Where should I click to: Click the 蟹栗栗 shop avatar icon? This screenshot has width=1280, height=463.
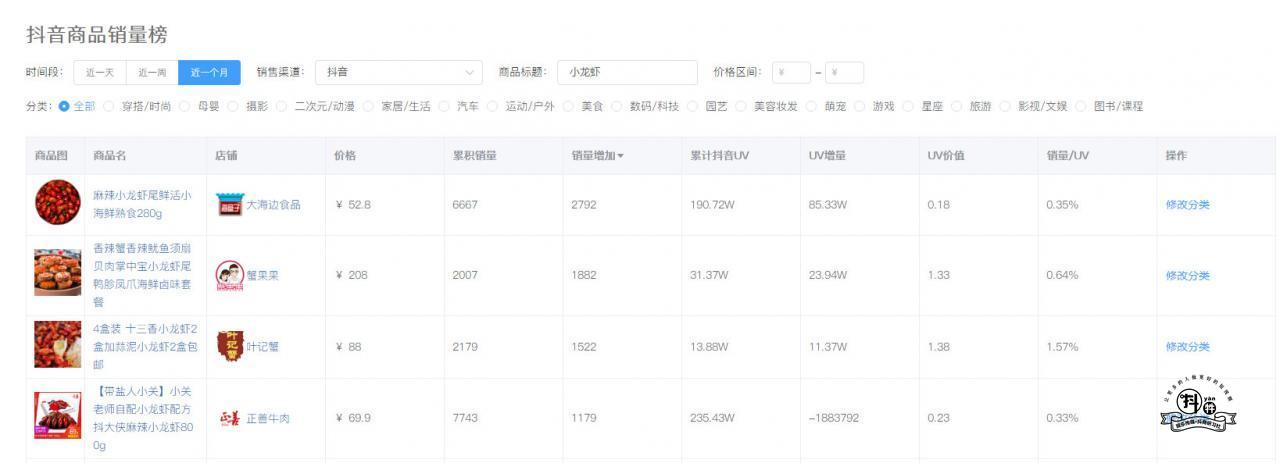[x=229, y=276]
